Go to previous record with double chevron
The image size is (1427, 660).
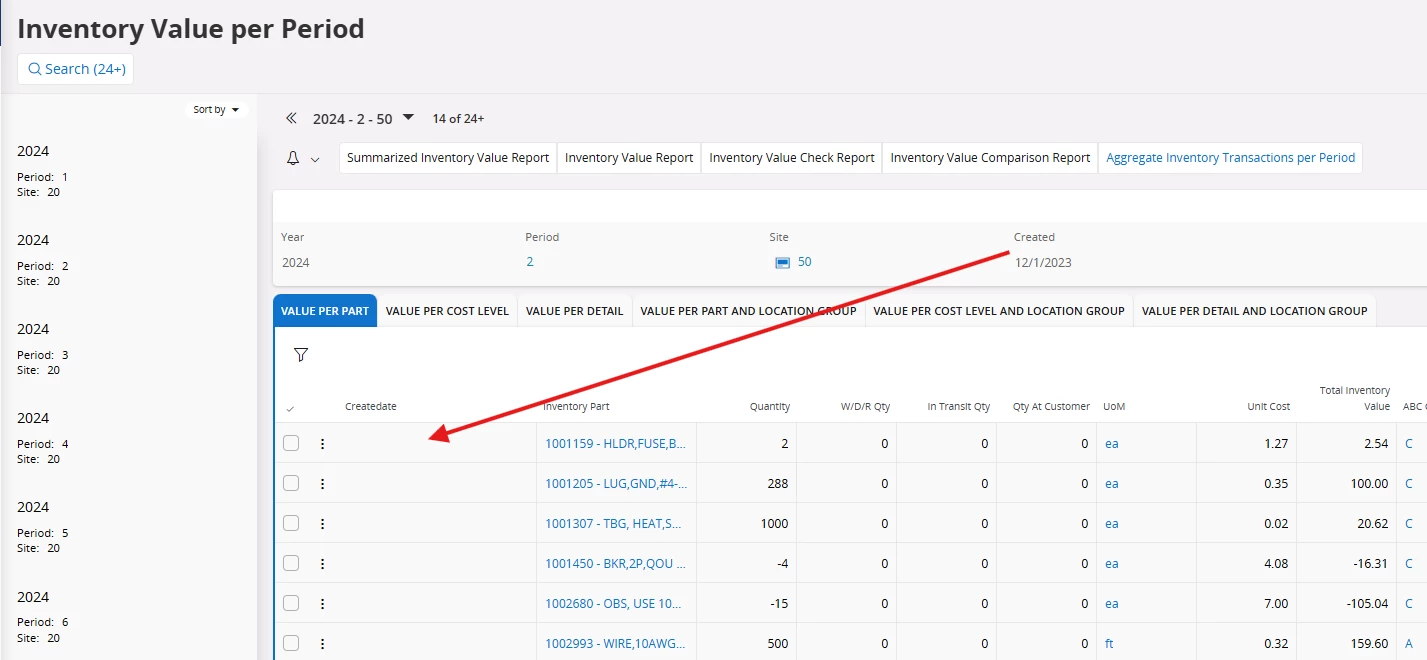(291, 118)
